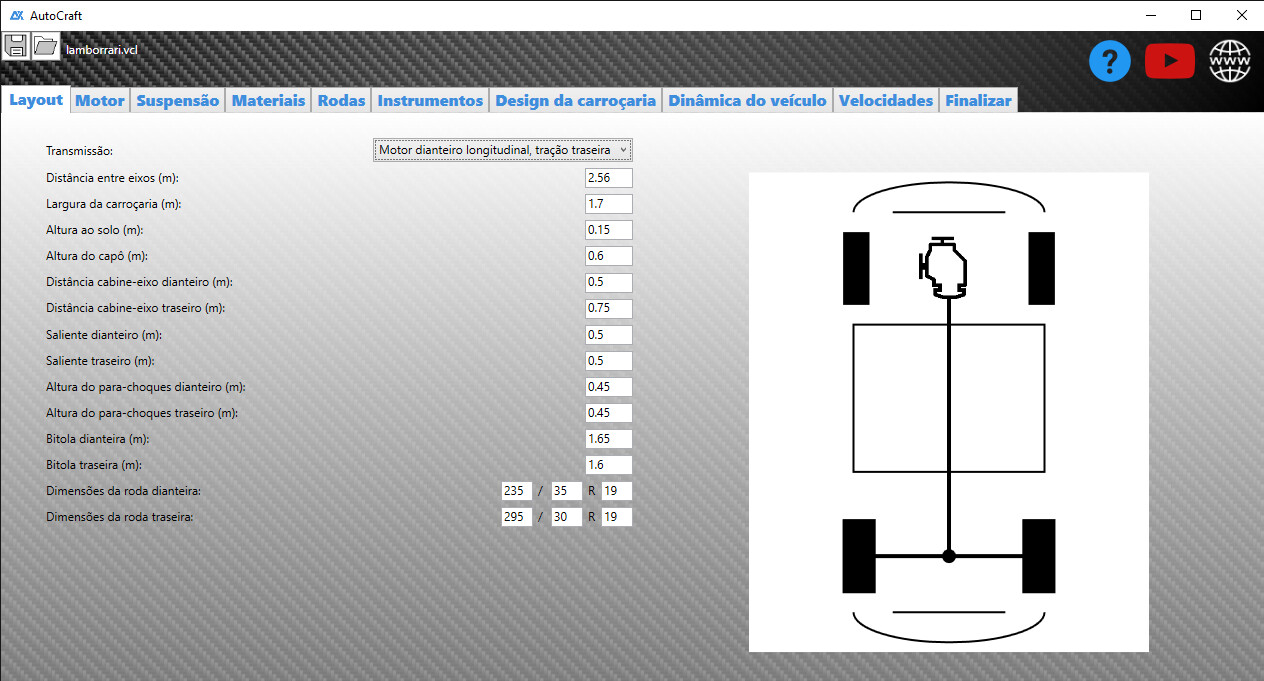Go to the Rodas tab

point(341,101)
